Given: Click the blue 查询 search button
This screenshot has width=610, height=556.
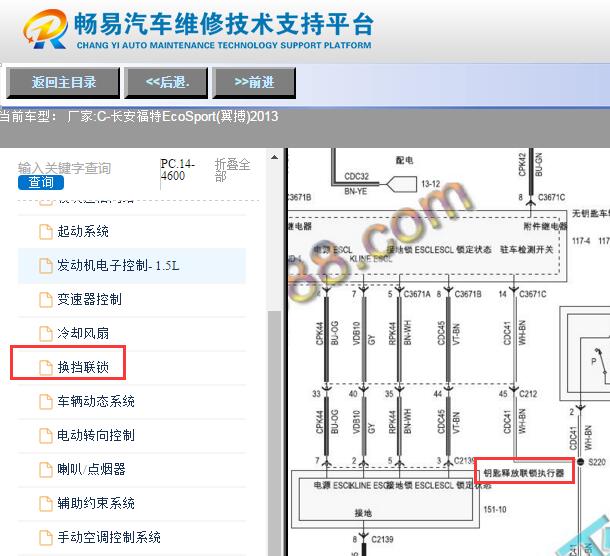Looking at the screenshot, I should [x=41, y=182].
